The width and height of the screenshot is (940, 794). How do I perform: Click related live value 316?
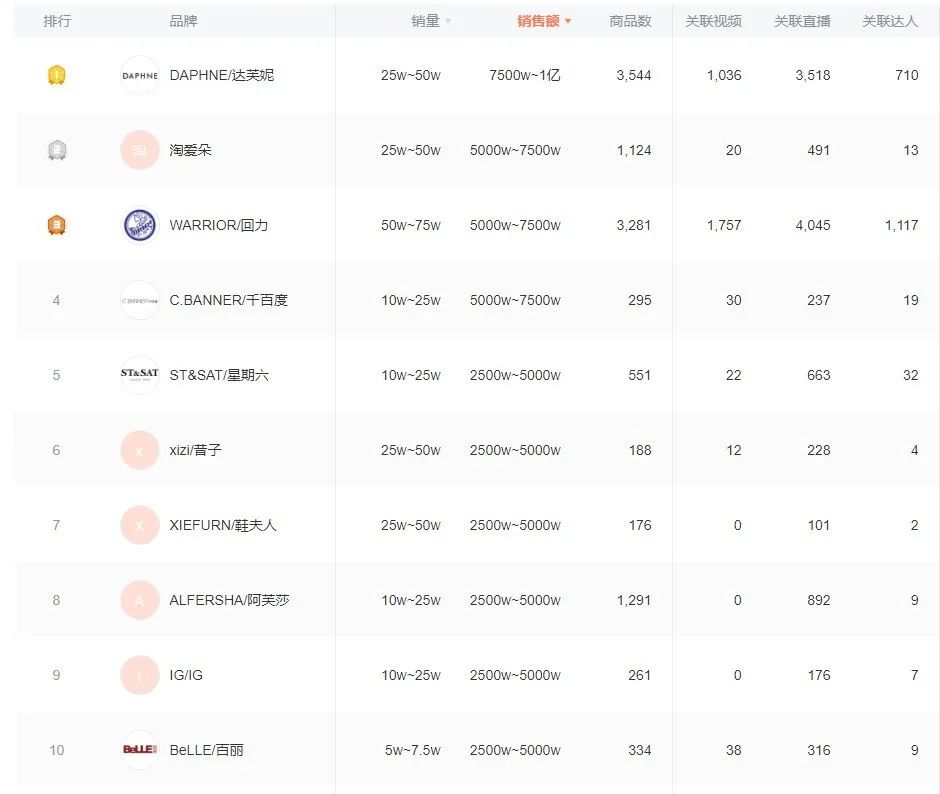818,750
